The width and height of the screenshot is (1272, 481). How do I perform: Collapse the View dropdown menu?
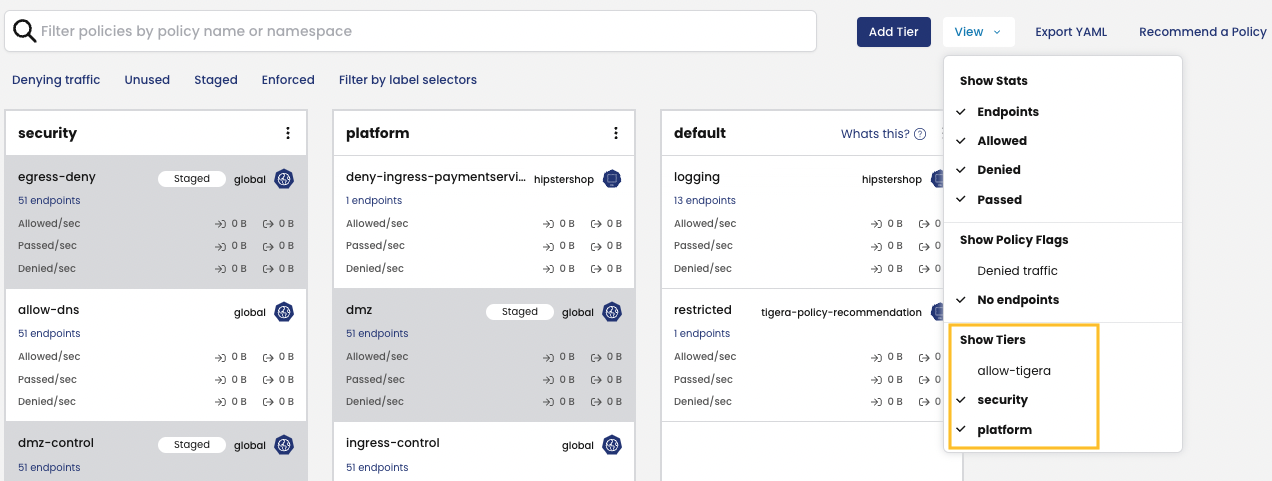[x=977, y=32]
